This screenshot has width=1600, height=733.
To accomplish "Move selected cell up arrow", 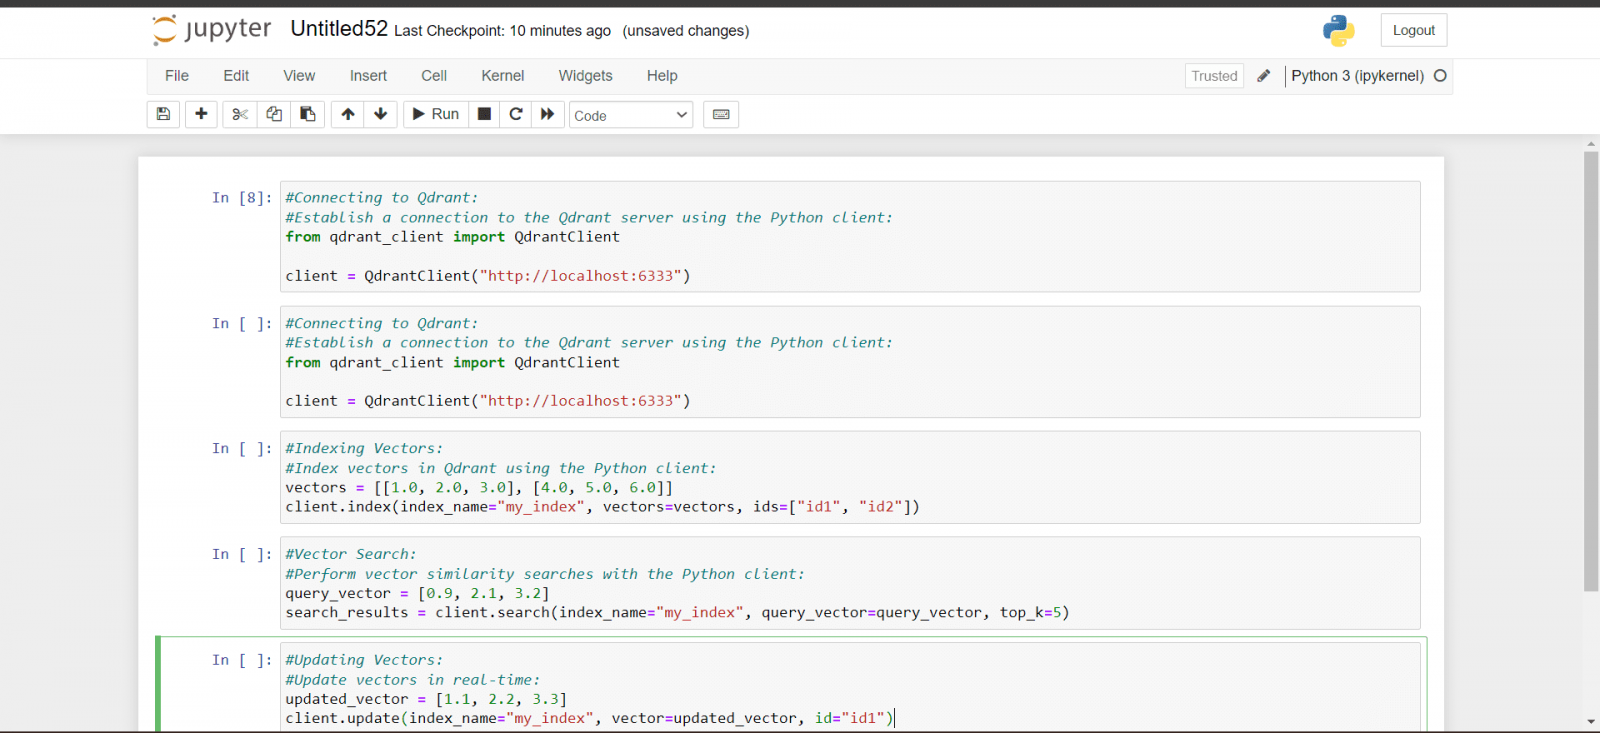I will [x=348, y=114].
